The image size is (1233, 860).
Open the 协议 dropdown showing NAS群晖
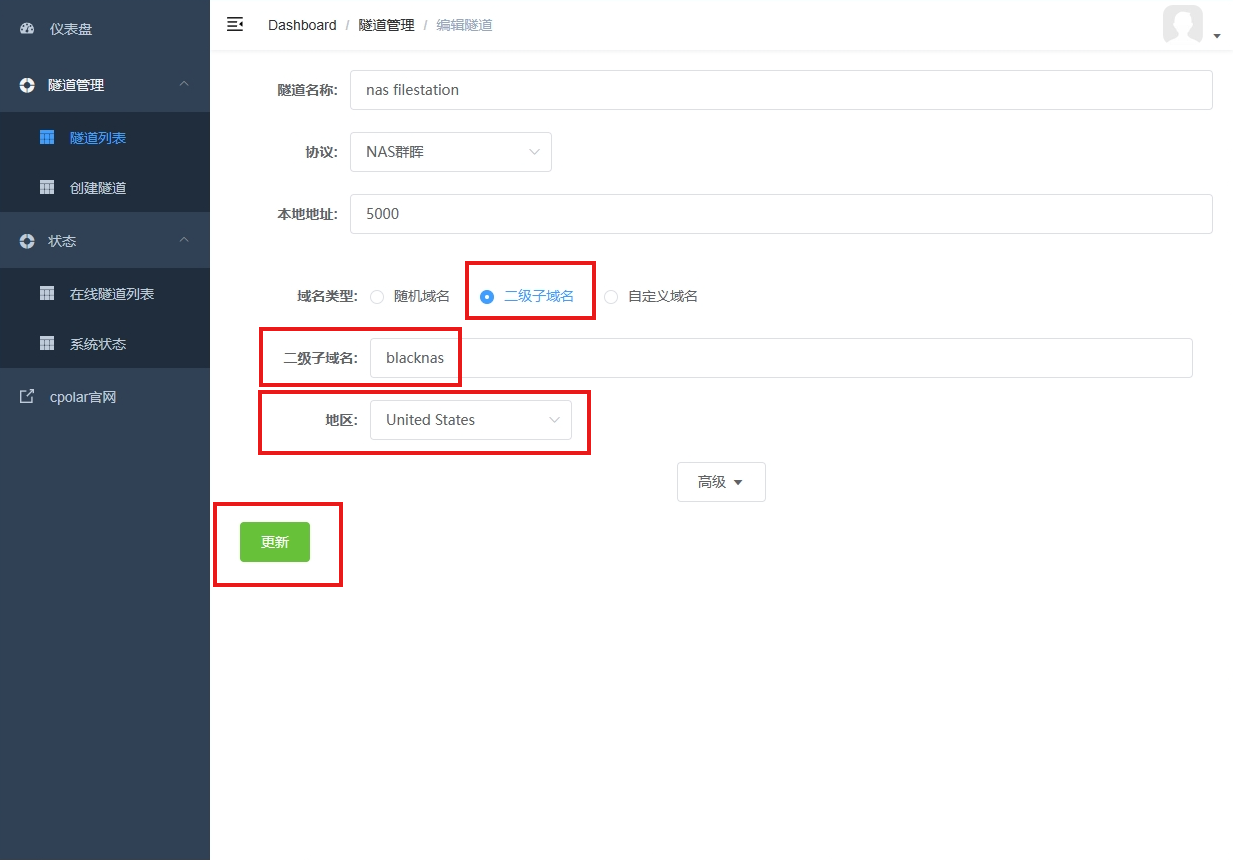[x=451, y=152]
